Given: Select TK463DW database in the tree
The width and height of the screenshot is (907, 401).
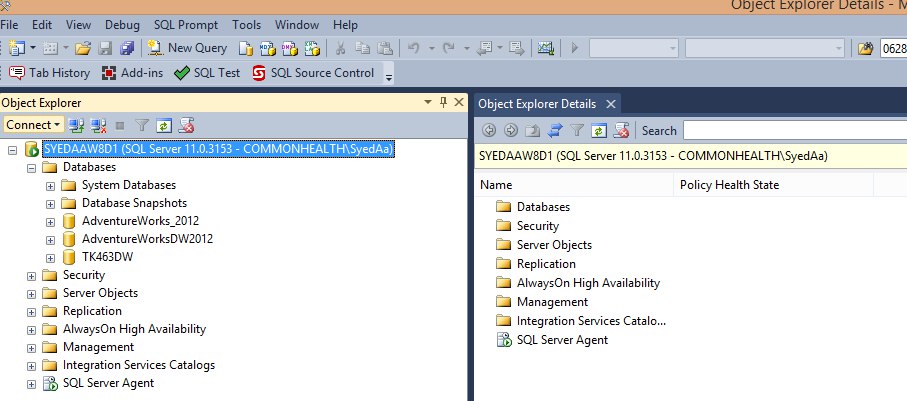Looking at the screenshot, I should (108, 257).
